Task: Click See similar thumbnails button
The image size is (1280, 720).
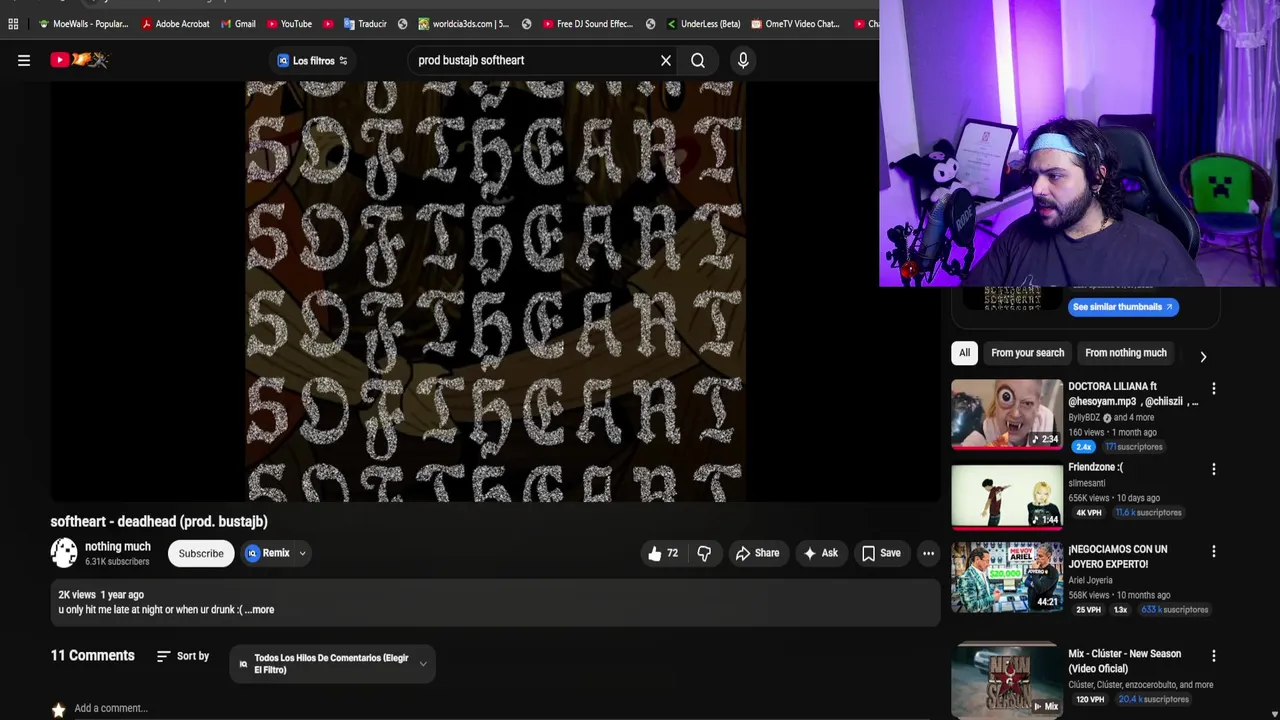Action: (x=1123, y=307)
